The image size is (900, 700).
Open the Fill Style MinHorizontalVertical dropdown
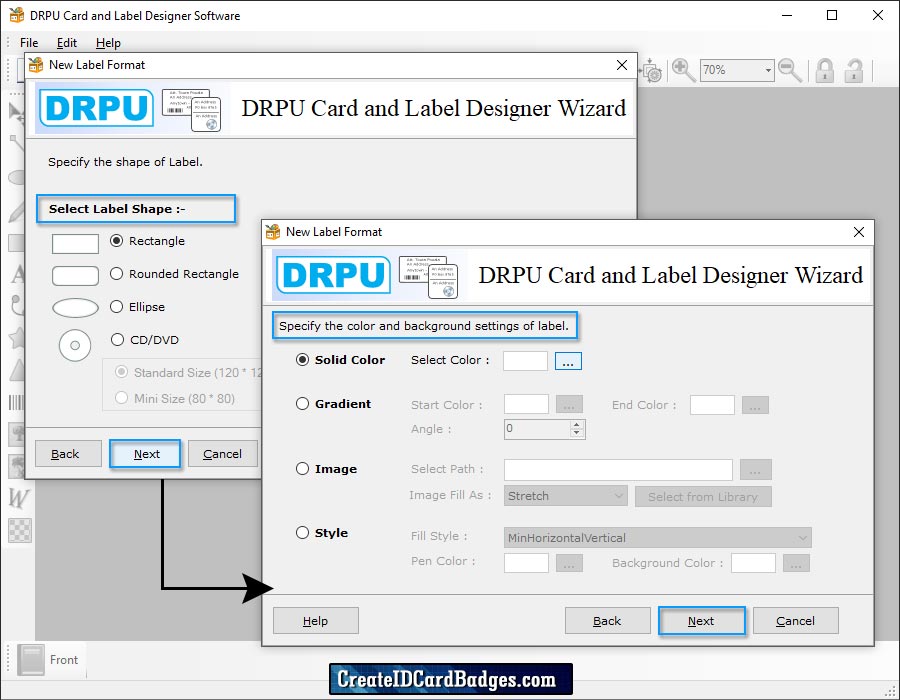click(x=658, y=538)
